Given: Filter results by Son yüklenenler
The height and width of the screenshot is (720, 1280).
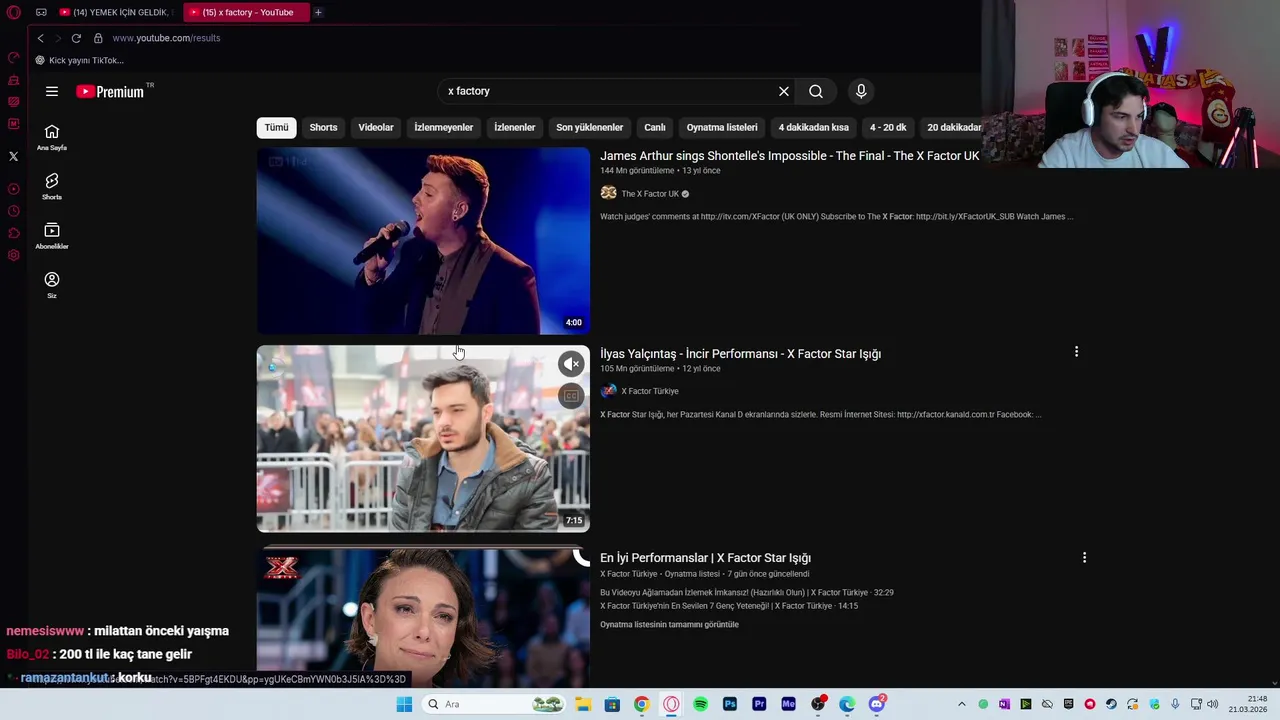Looking at the screenshot, I should 589,127.
